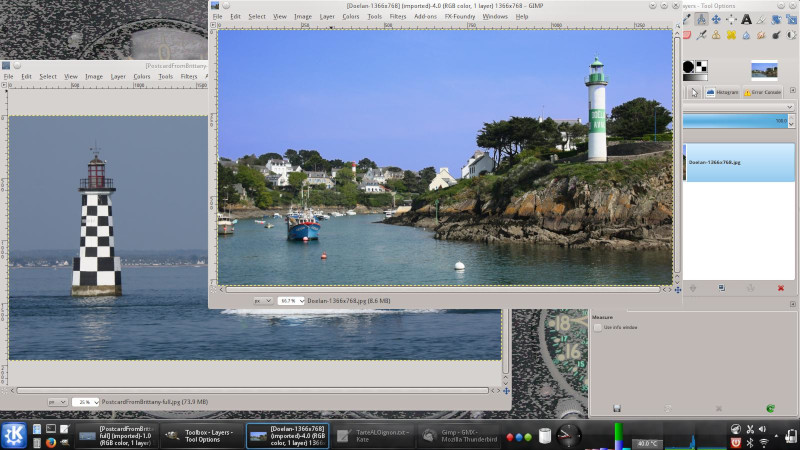Click the active pattern checker indicator
This screenshot has height=450, width=800.
(702, 66)
